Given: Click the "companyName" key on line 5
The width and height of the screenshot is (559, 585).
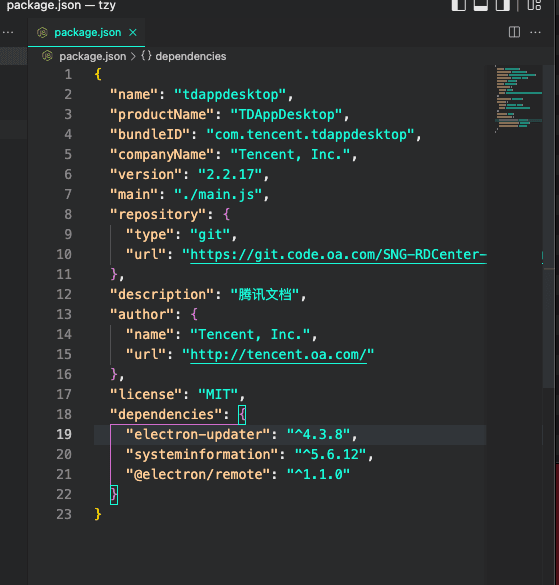Looking at the screenshot, I should (x=162, y=154).
